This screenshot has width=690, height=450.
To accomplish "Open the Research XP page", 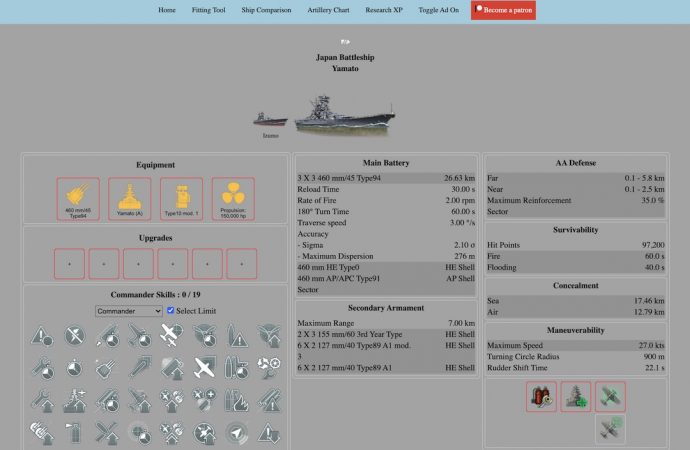I will [x=384, y=10].
